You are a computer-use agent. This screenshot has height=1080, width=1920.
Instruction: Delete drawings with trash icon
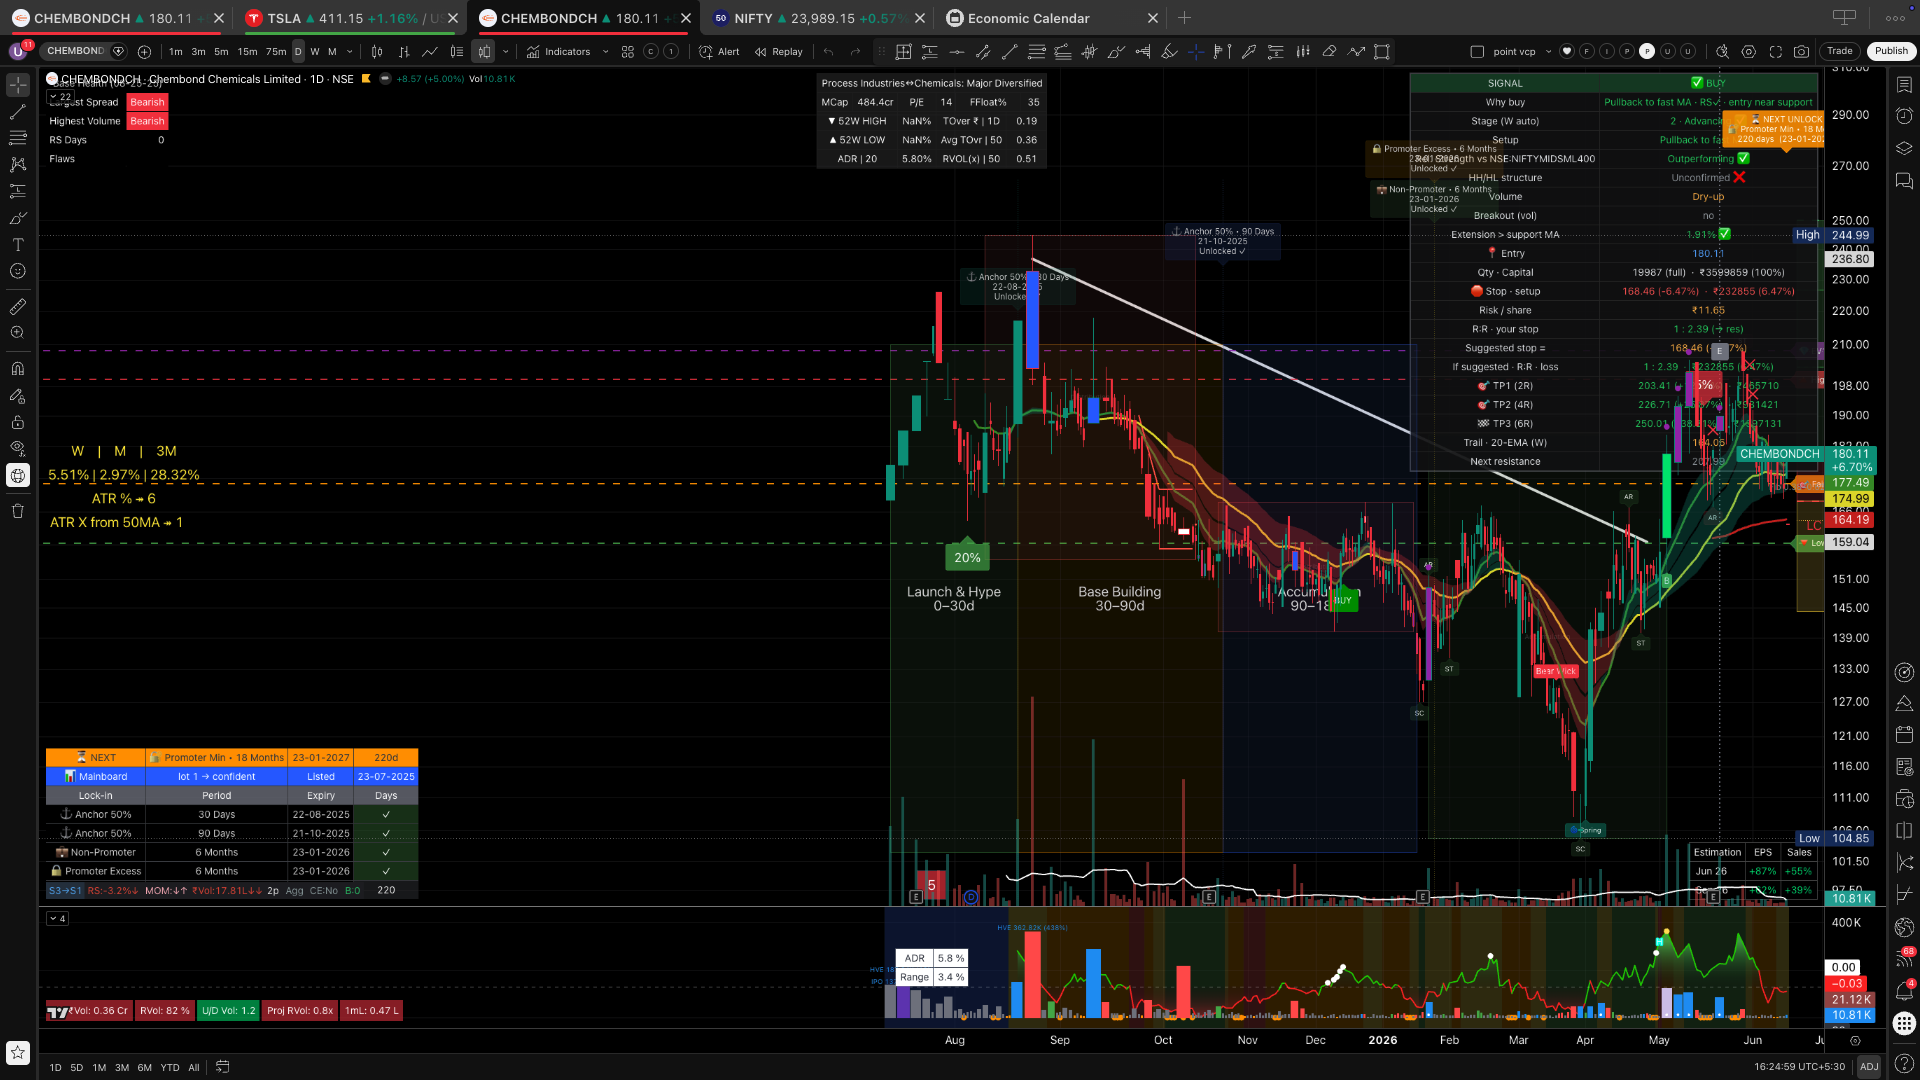18,511
